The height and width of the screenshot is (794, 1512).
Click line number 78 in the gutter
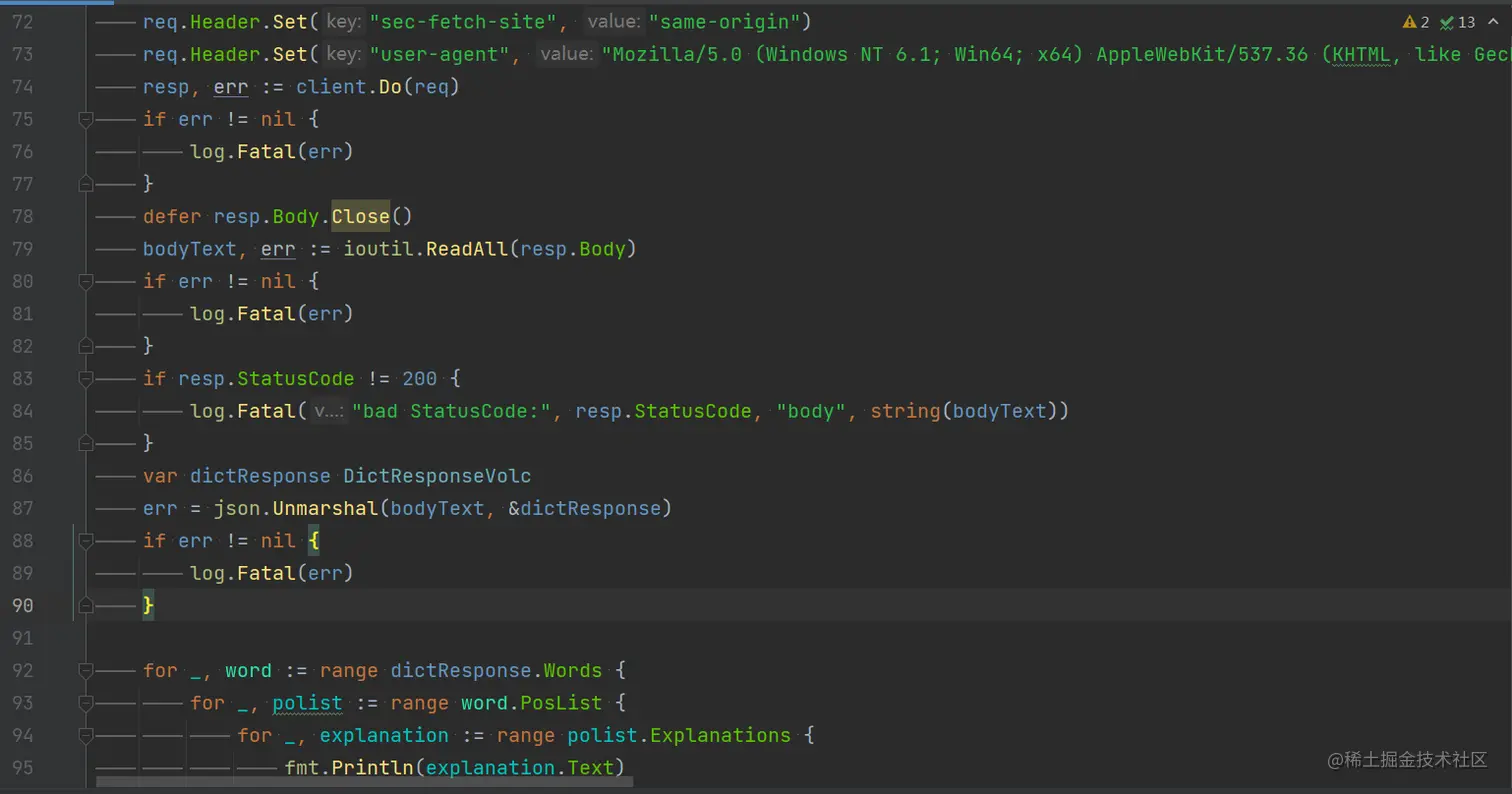coord(22,216)
